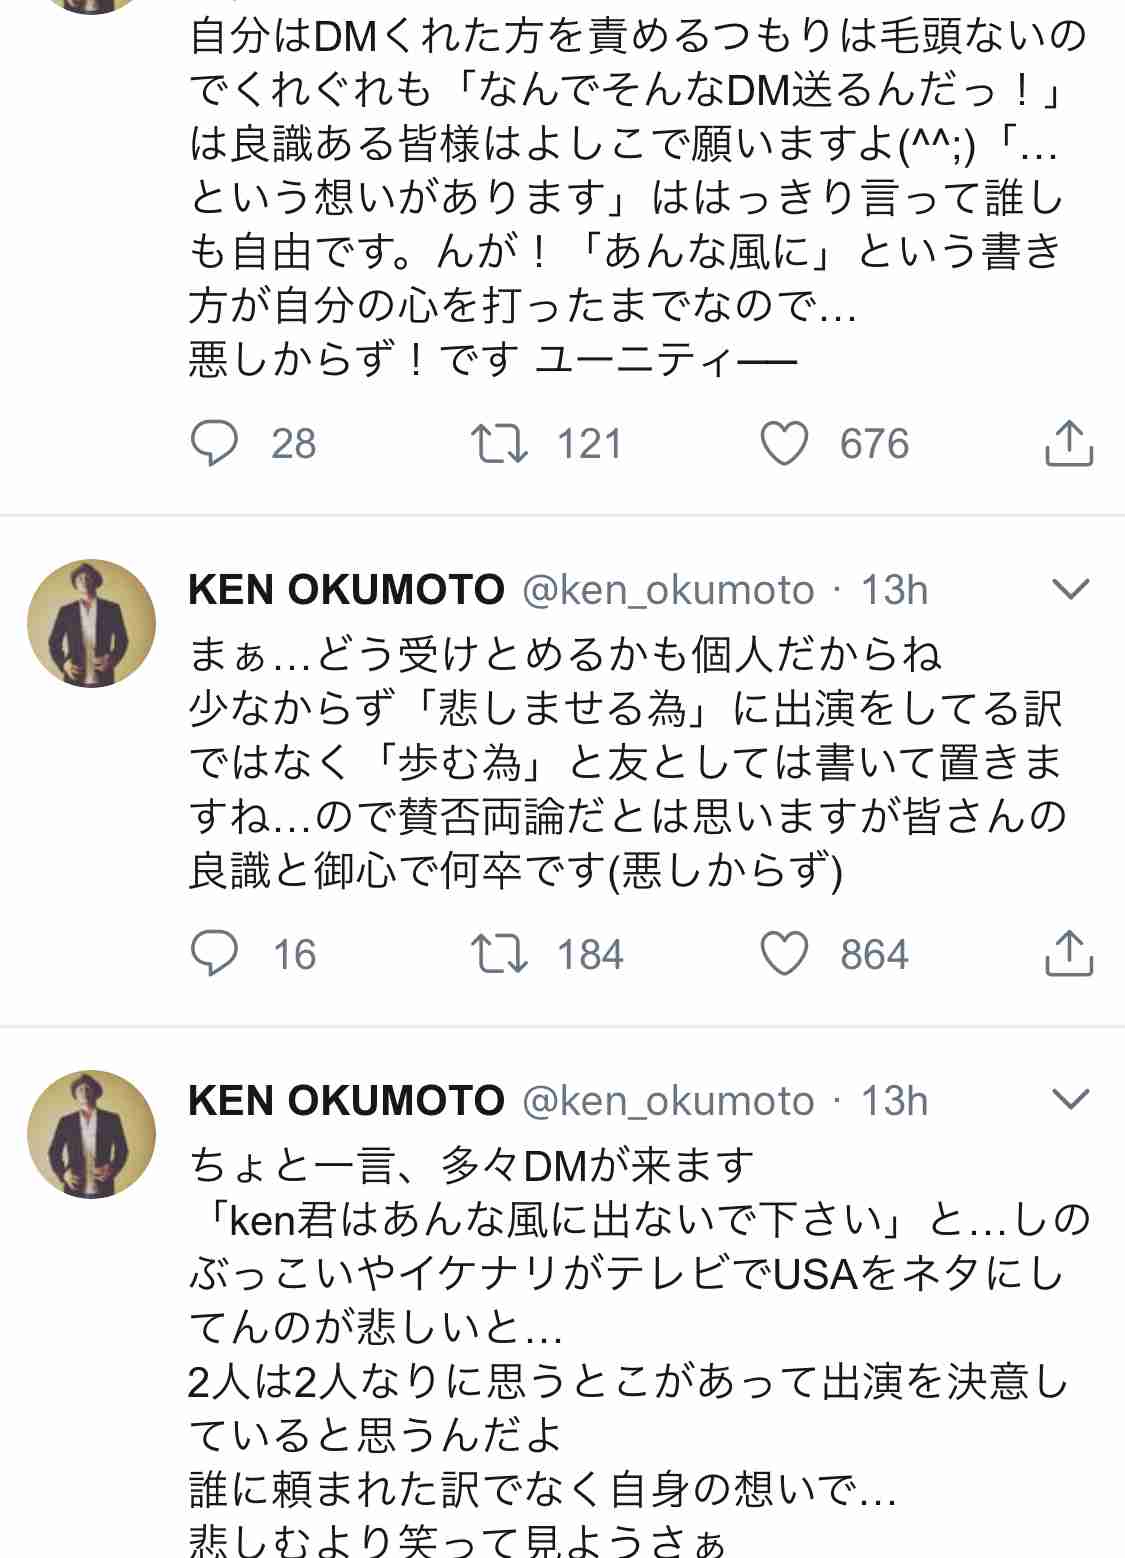Open the 13h timestamp on middle tweet
The height and width of the screenshot is (1558, 1125).
[x=895, y=590]
